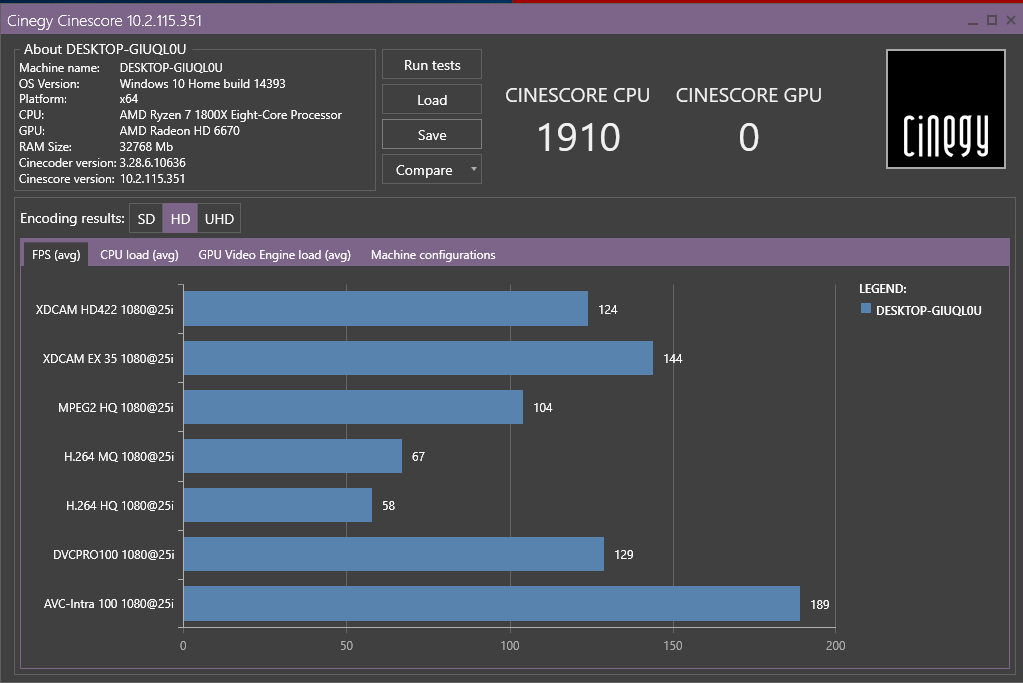Click legend entry text DESKTOP-GIUQL0U
The image size is (1023, 683).
tap(928, 311)
